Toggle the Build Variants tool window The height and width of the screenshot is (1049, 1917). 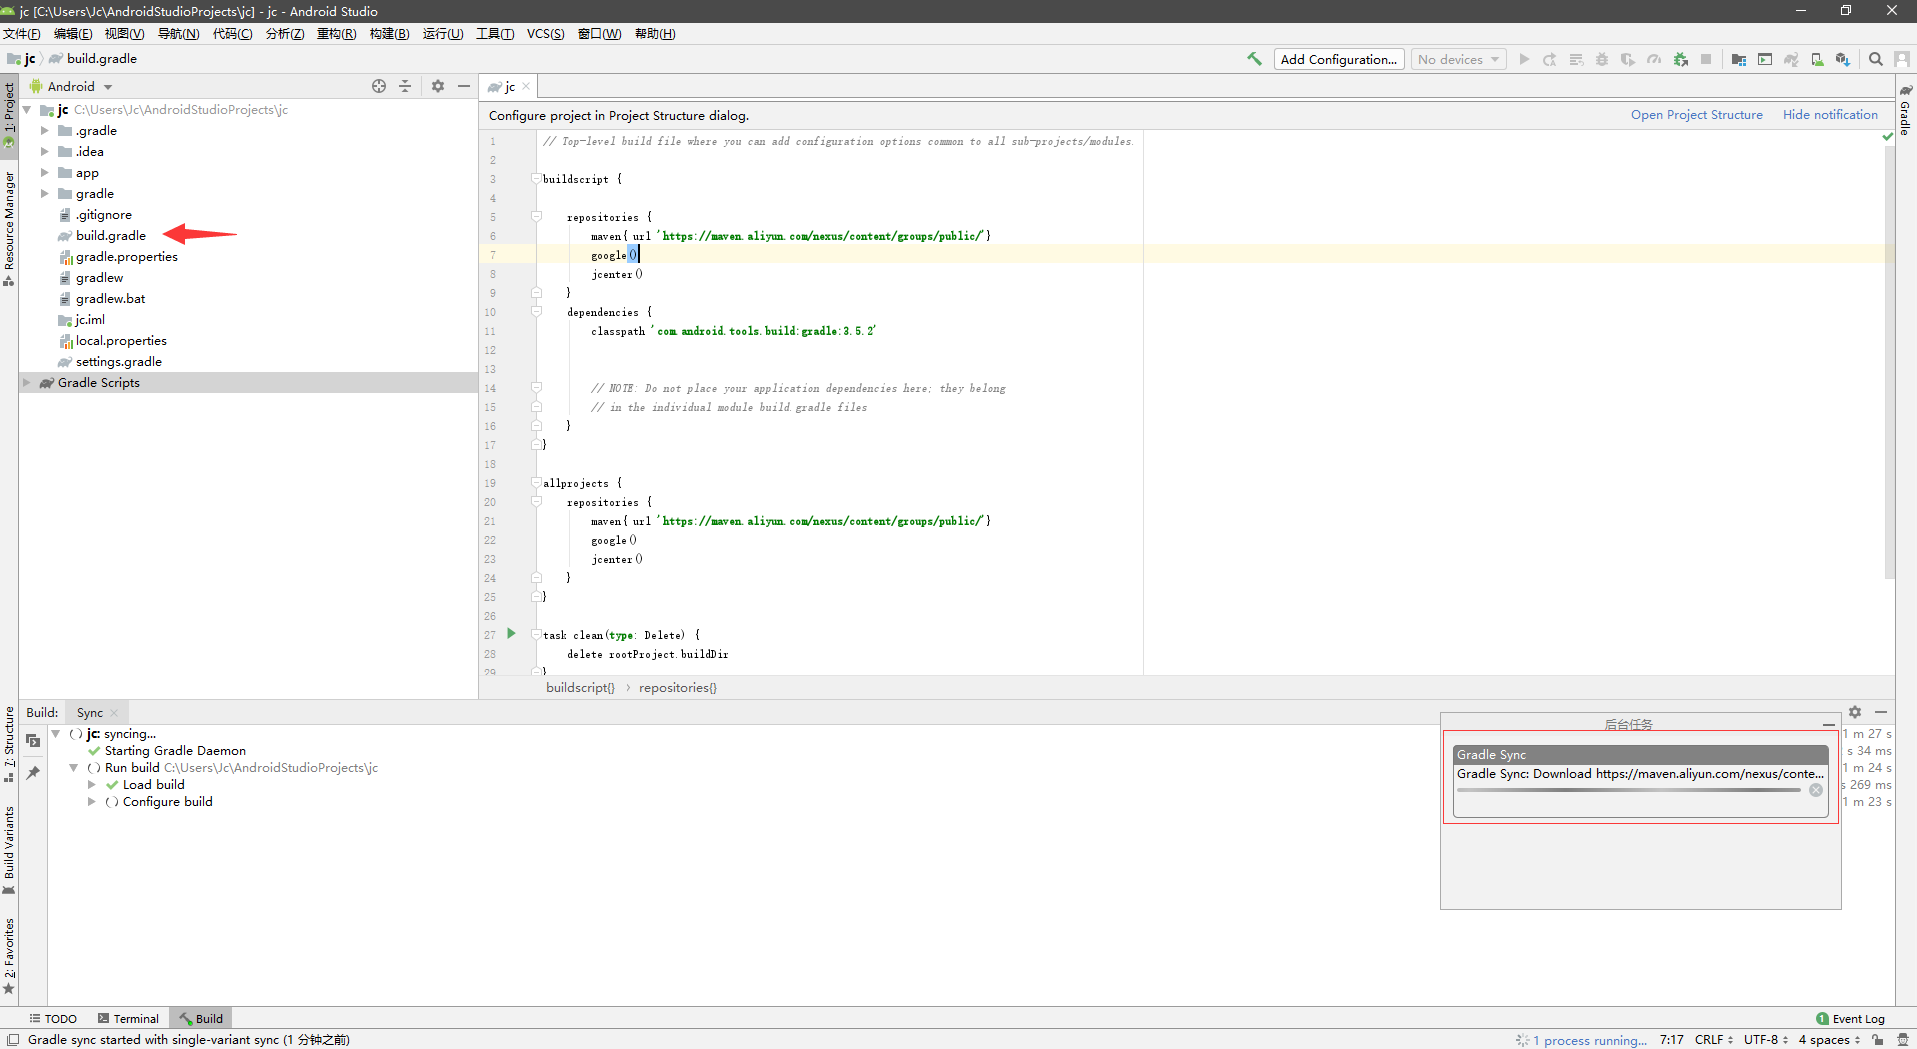pyautogui.click(x=9, y=850)
